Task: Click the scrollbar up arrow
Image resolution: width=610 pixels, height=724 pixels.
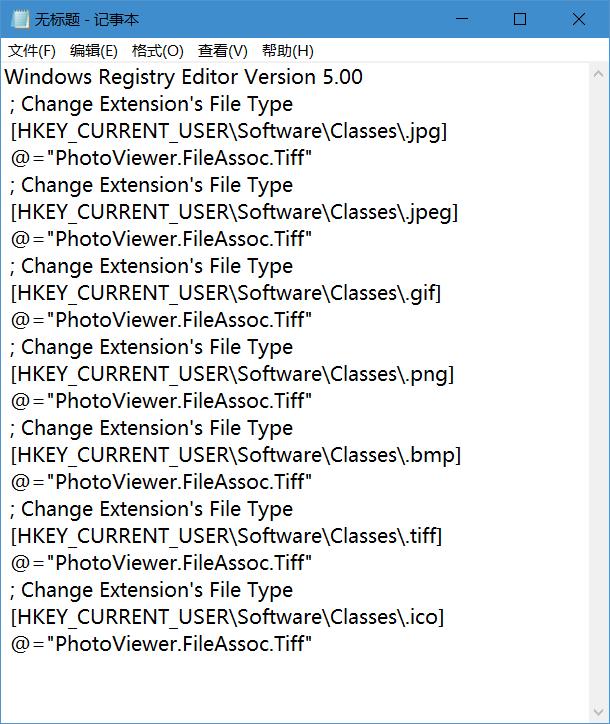Action: coord(598,74)
